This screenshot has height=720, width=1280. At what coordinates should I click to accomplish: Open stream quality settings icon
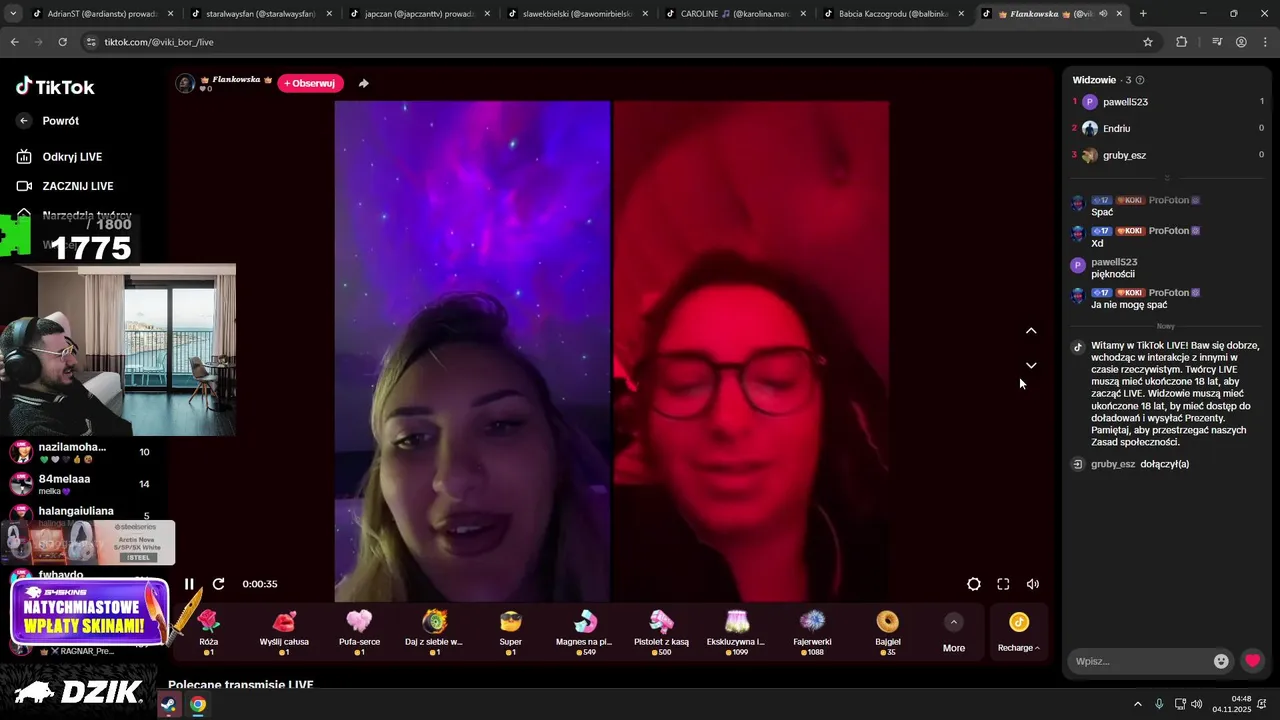pos(974,584)
